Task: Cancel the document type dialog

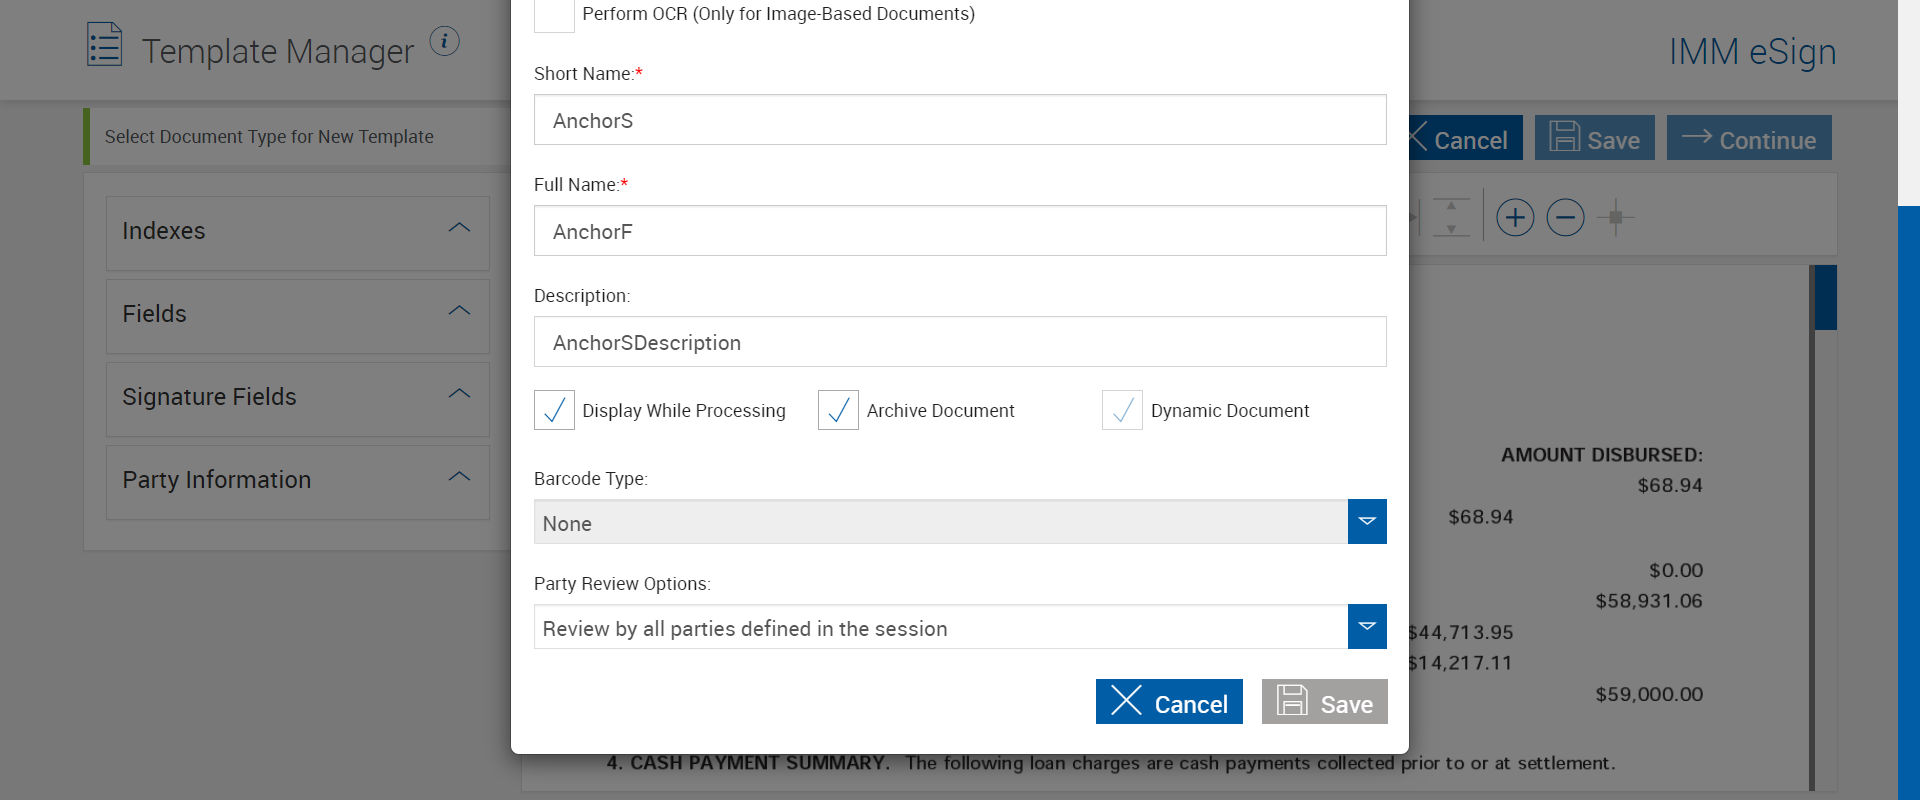Action: click(1169, 702)
